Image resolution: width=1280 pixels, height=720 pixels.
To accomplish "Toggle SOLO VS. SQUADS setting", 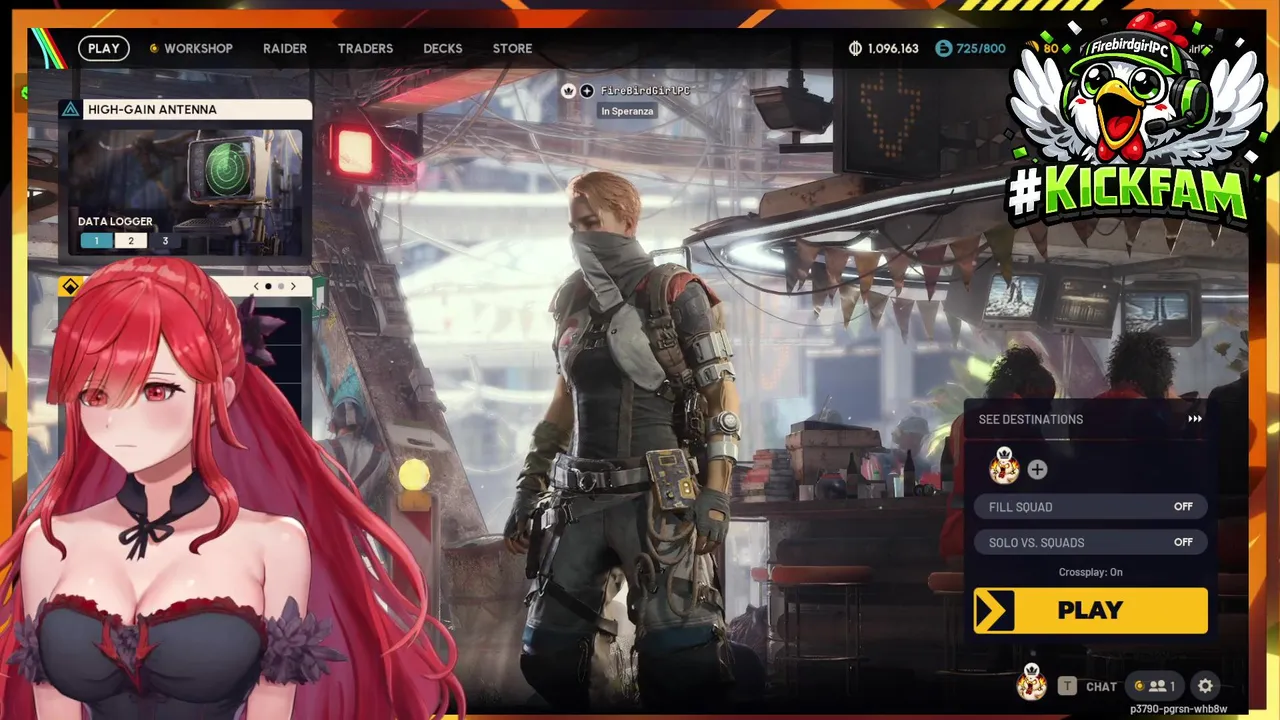I will point(1090,542).
